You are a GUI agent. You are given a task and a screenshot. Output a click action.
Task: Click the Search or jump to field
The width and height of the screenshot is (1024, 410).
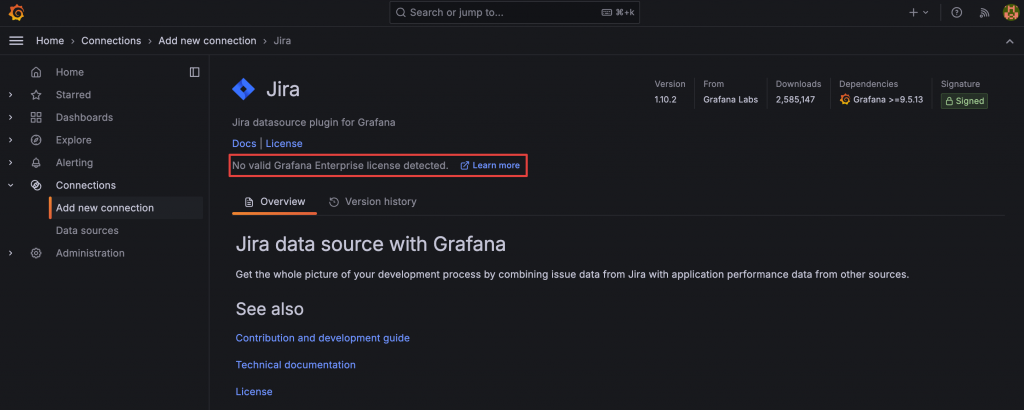[x=515, y=12]
